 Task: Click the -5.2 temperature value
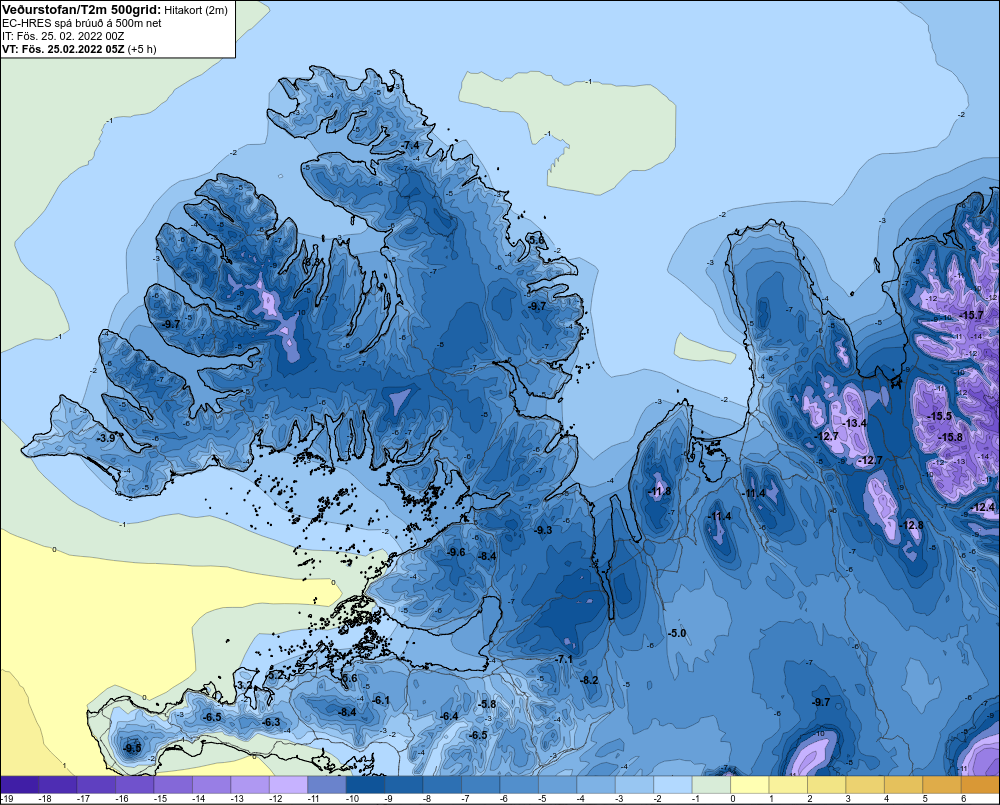pyautogui.click(x=276, y=675)
